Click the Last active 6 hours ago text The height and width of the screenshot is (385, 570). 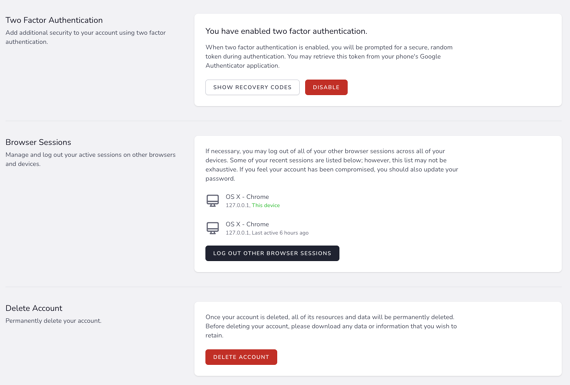click(280, 233)
